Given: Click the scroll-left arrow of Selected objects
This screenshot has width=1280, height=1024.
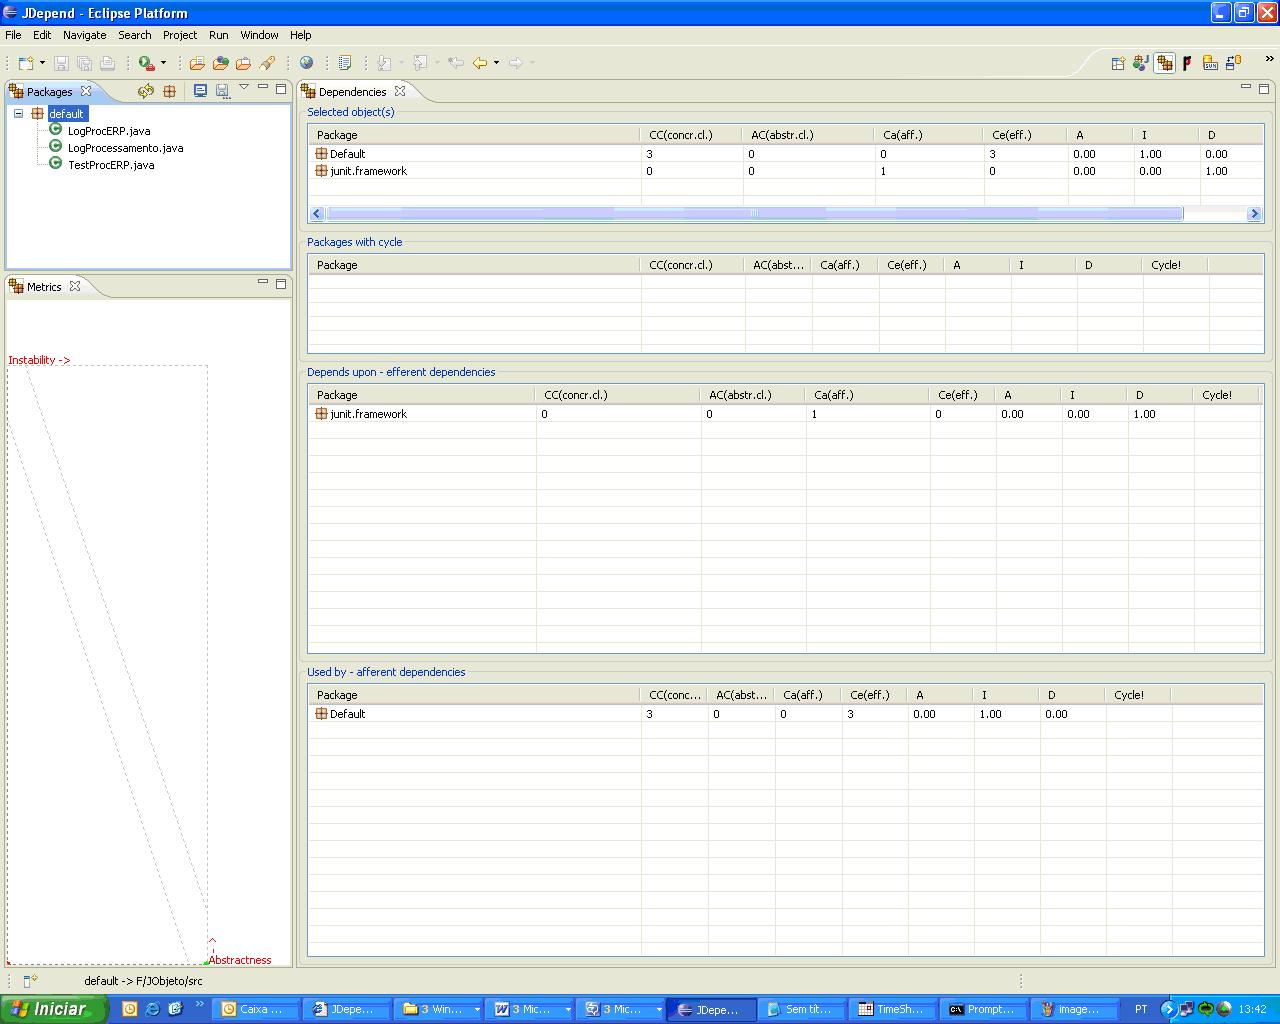Looking at the screenshot, I should click(317, 214).
